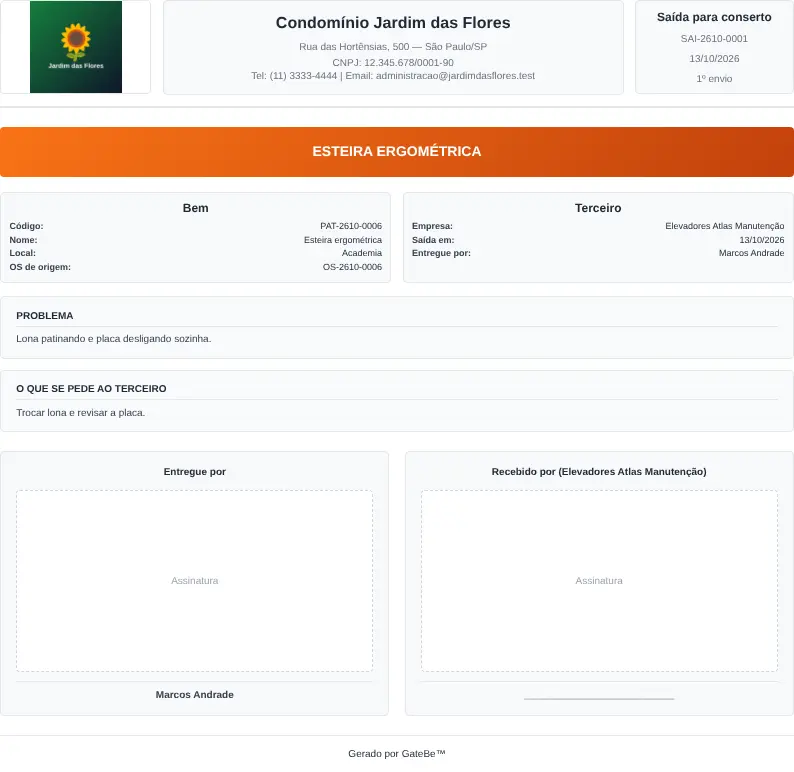The height and width of the screenshot is (772, 794).
Task: Click the PROBLEMA heading
Action: (x=45, y=316)
